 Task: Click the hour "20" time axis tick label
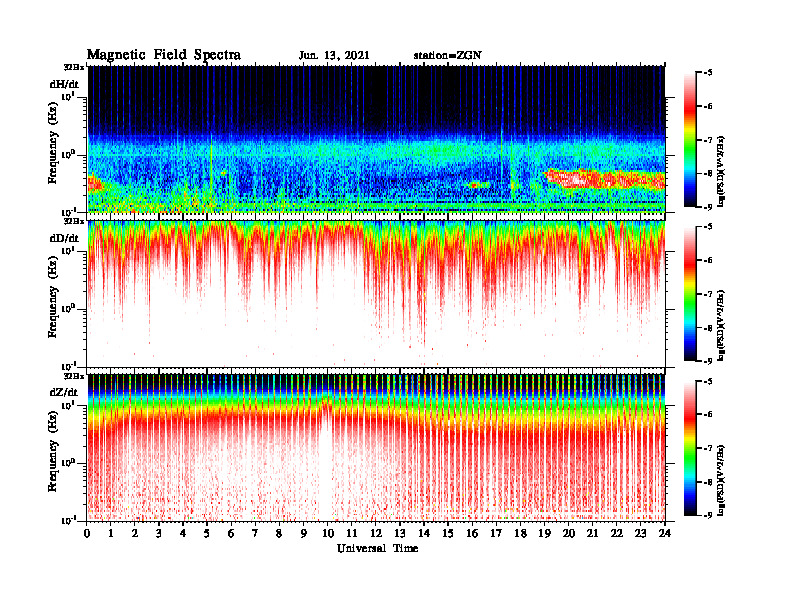569,534
